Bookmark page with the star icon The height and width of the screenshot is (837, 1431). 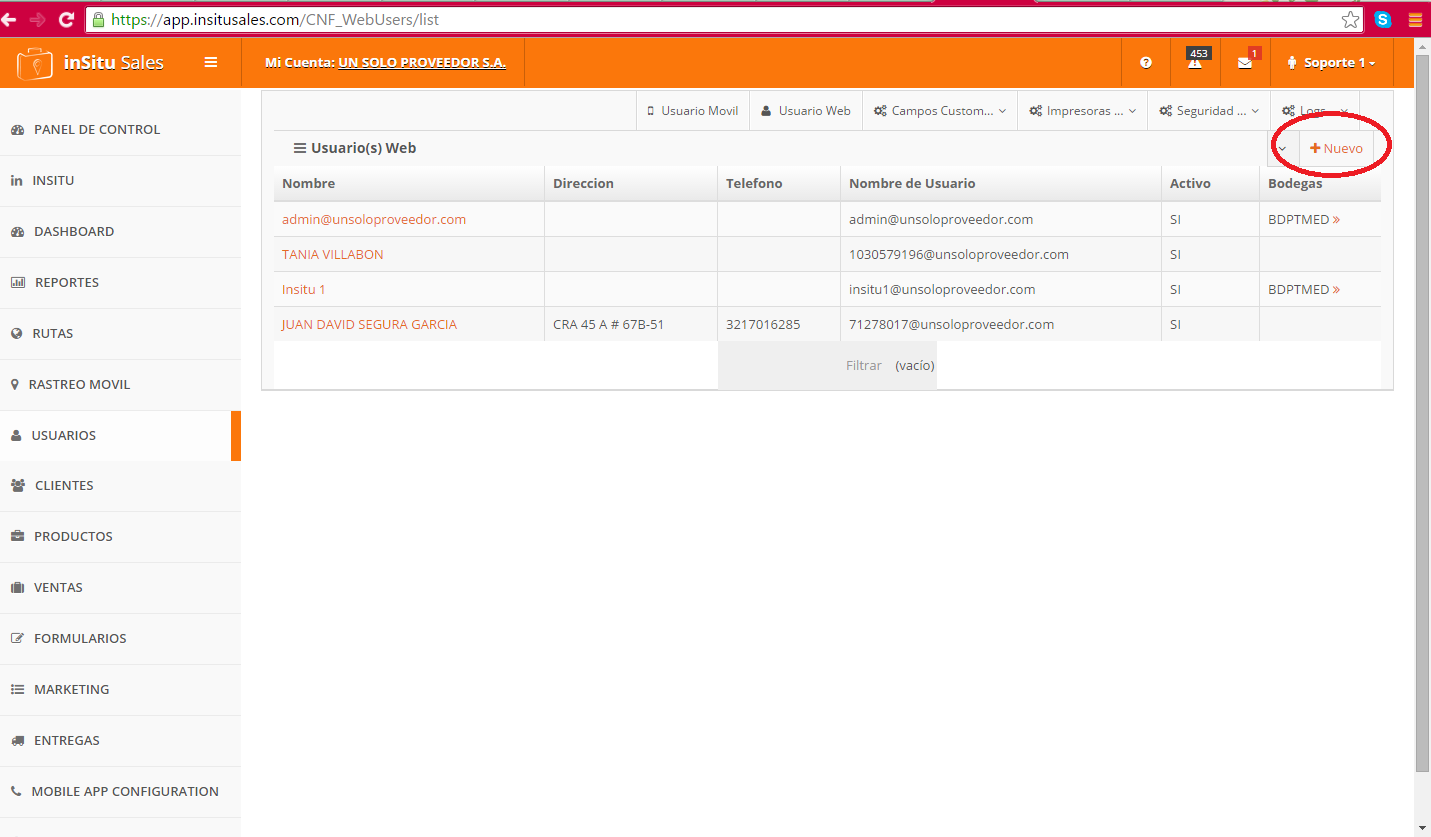[x=1350, y=19]
